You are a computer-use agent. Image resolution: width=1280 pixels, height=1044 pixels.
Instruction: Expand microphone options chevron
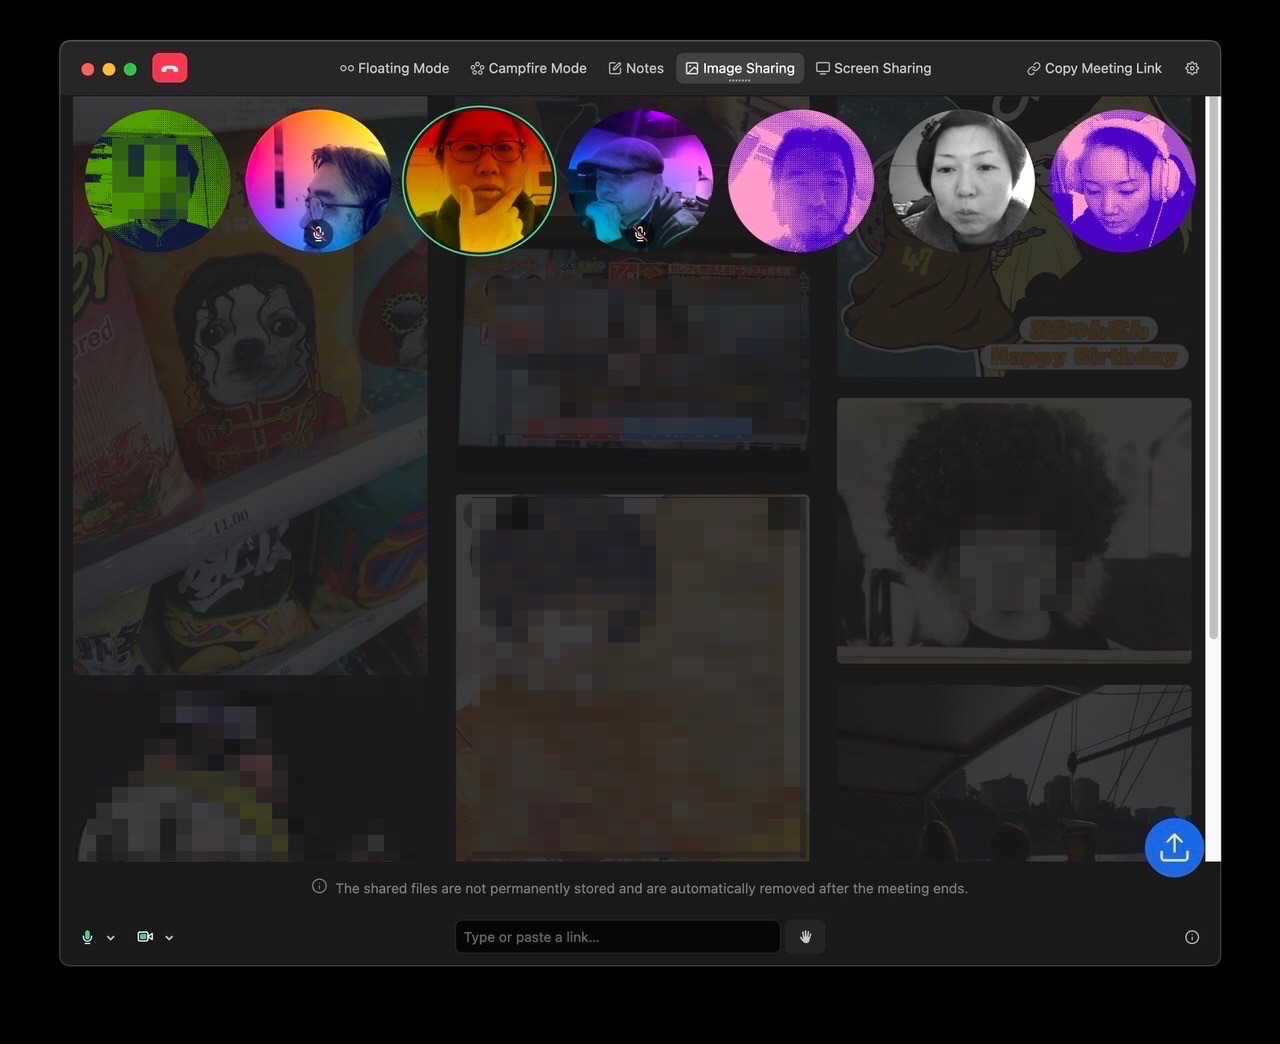point(111,938)
